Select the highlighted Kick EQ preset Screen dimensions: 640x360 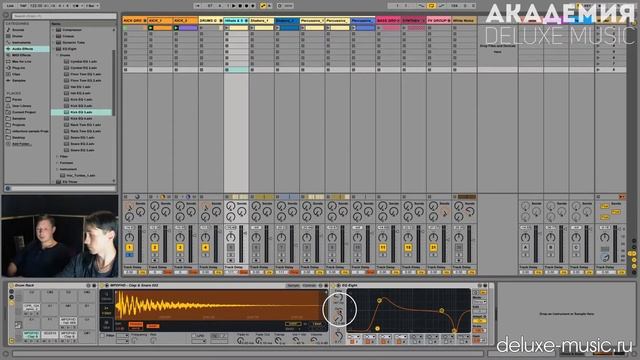point(81,112)
